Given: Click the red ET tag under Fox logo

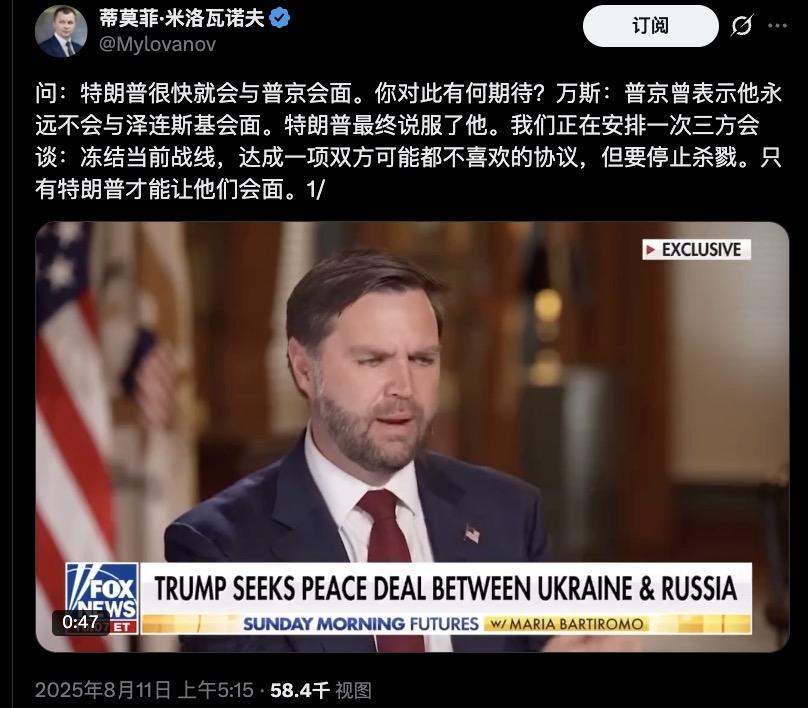Looking at the screenshot, I should coord(122,627).
